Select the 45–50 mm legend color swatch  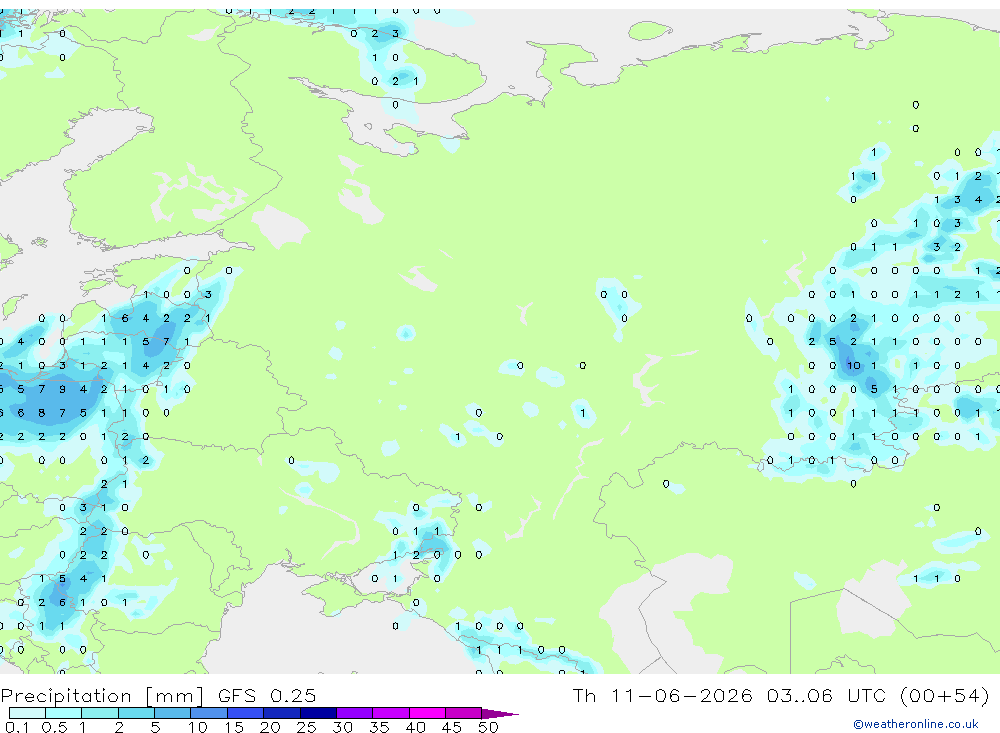pos(463,713)
